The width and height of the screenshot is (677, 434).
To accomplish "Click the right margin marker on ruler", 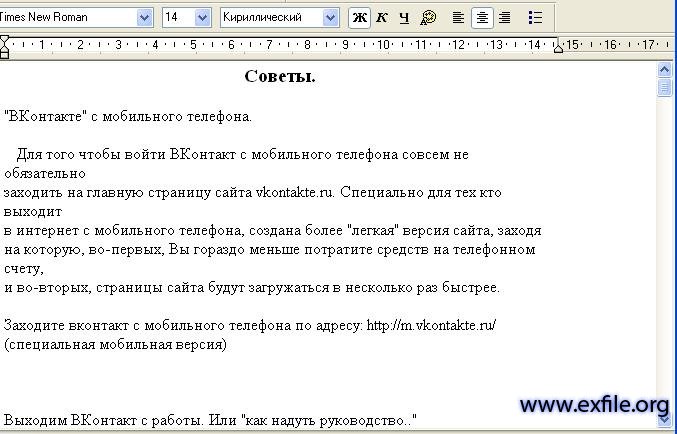I will click(558, 47).
